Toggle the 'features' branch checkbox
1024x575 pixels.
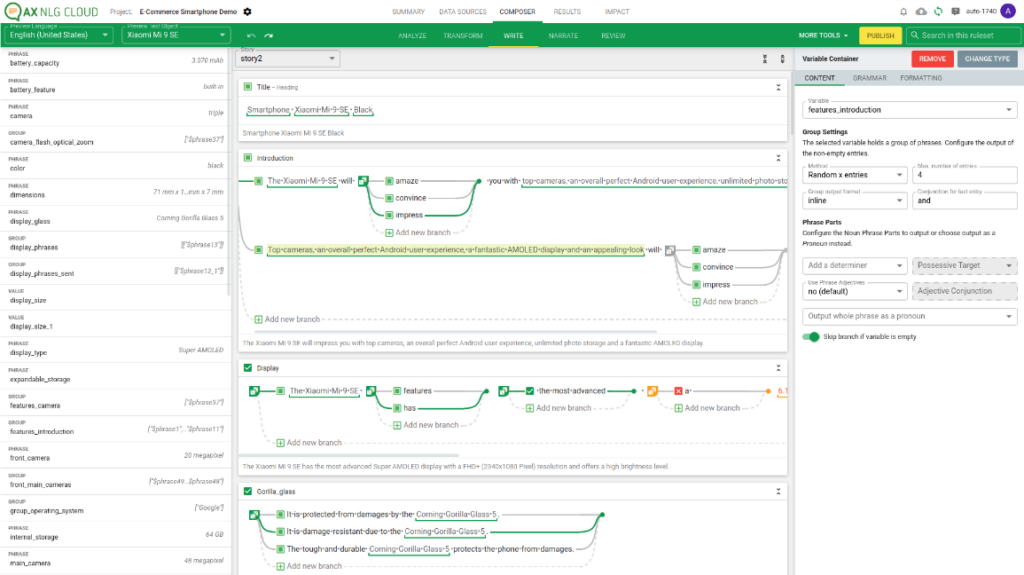click(x=396, y=391)
